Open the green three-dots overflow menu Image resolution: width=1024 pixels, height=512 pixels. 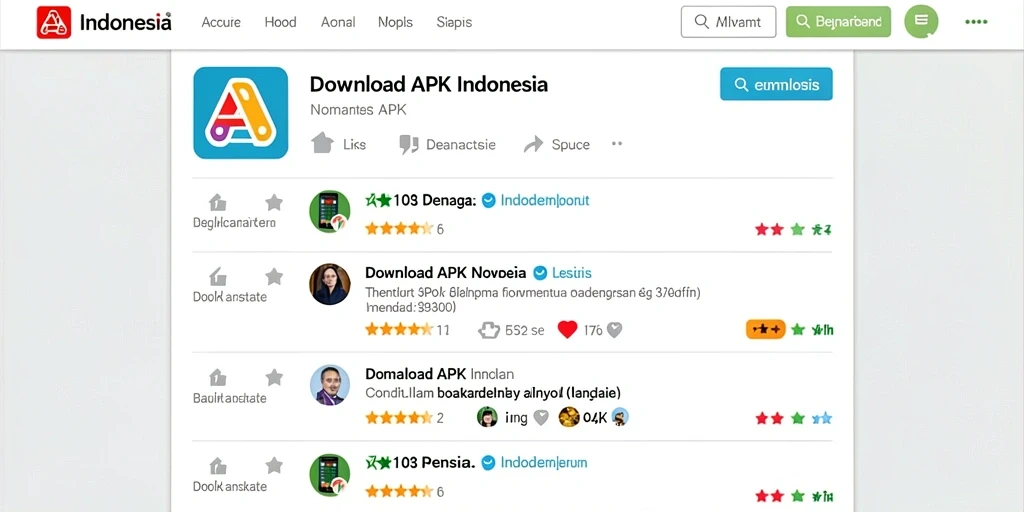coord(976,22)
